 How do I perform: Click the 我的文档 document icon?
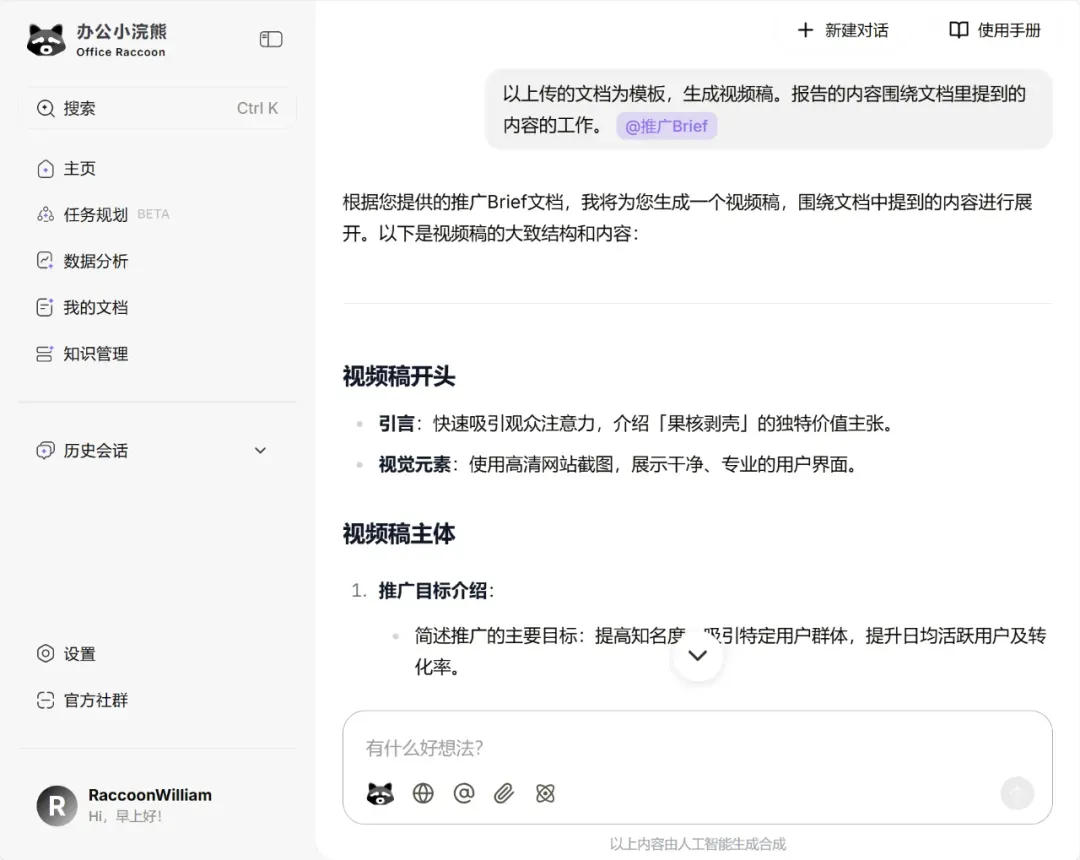pos(45,307)
